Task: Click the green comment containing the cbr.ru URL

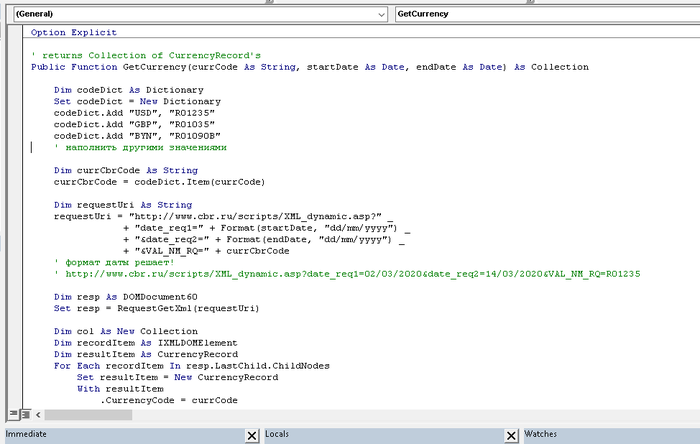Action: pyautogui.click(x=350, y=273)
